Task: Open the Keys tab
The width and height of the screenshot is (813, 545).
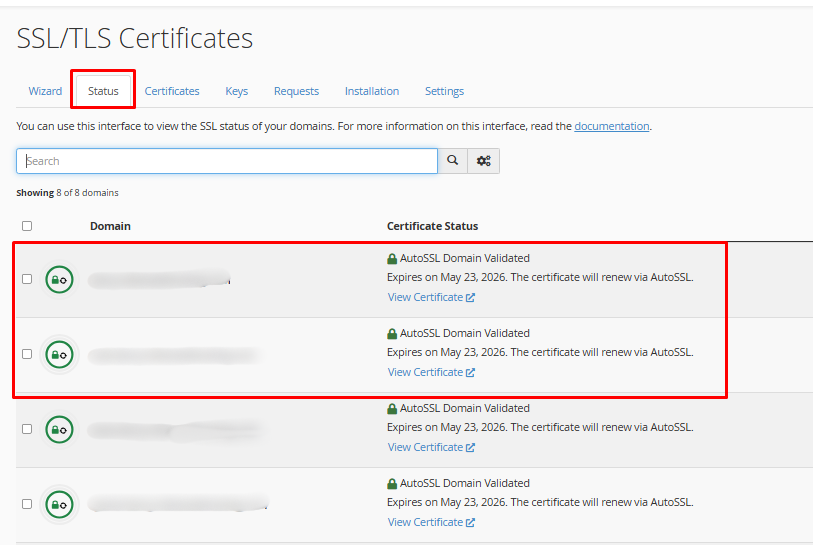Action: pos(237,91)
